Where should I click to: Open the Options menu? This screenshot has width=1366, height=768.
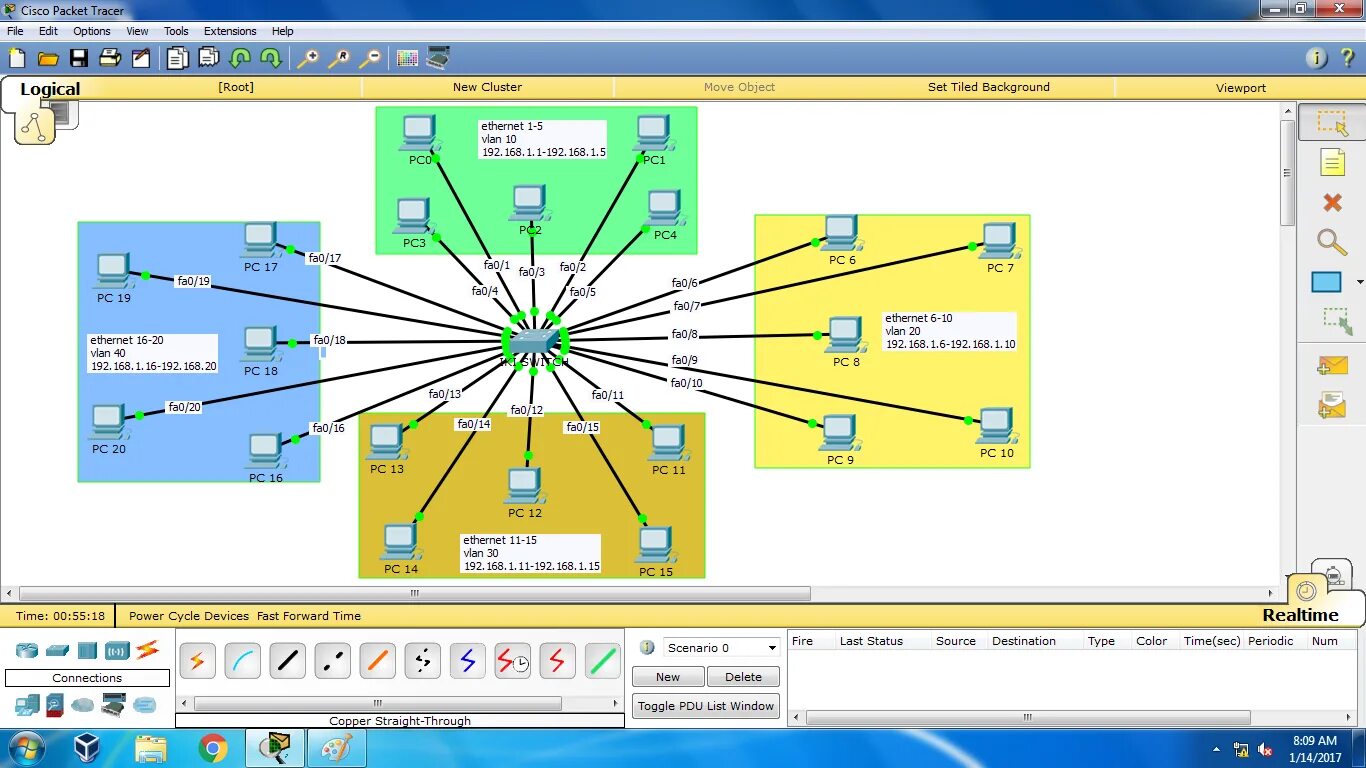pos(92,31)
